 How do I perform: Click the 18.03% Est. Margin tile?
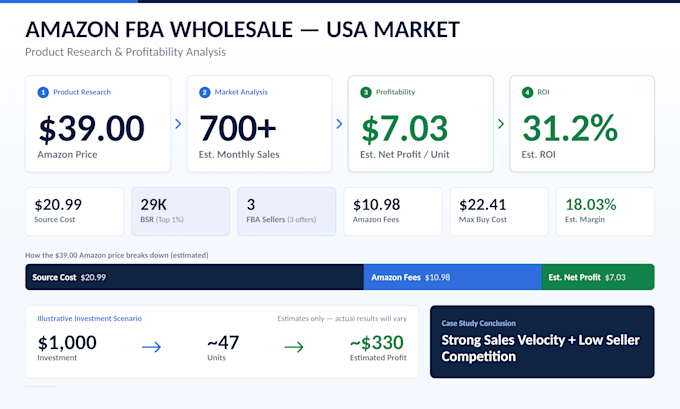(x=605, y=212)
